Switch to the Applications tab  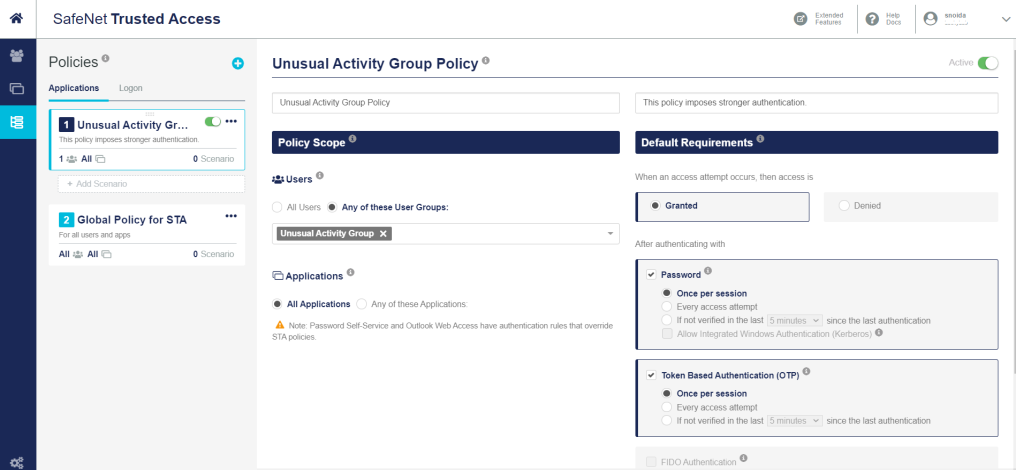[73, 88]
